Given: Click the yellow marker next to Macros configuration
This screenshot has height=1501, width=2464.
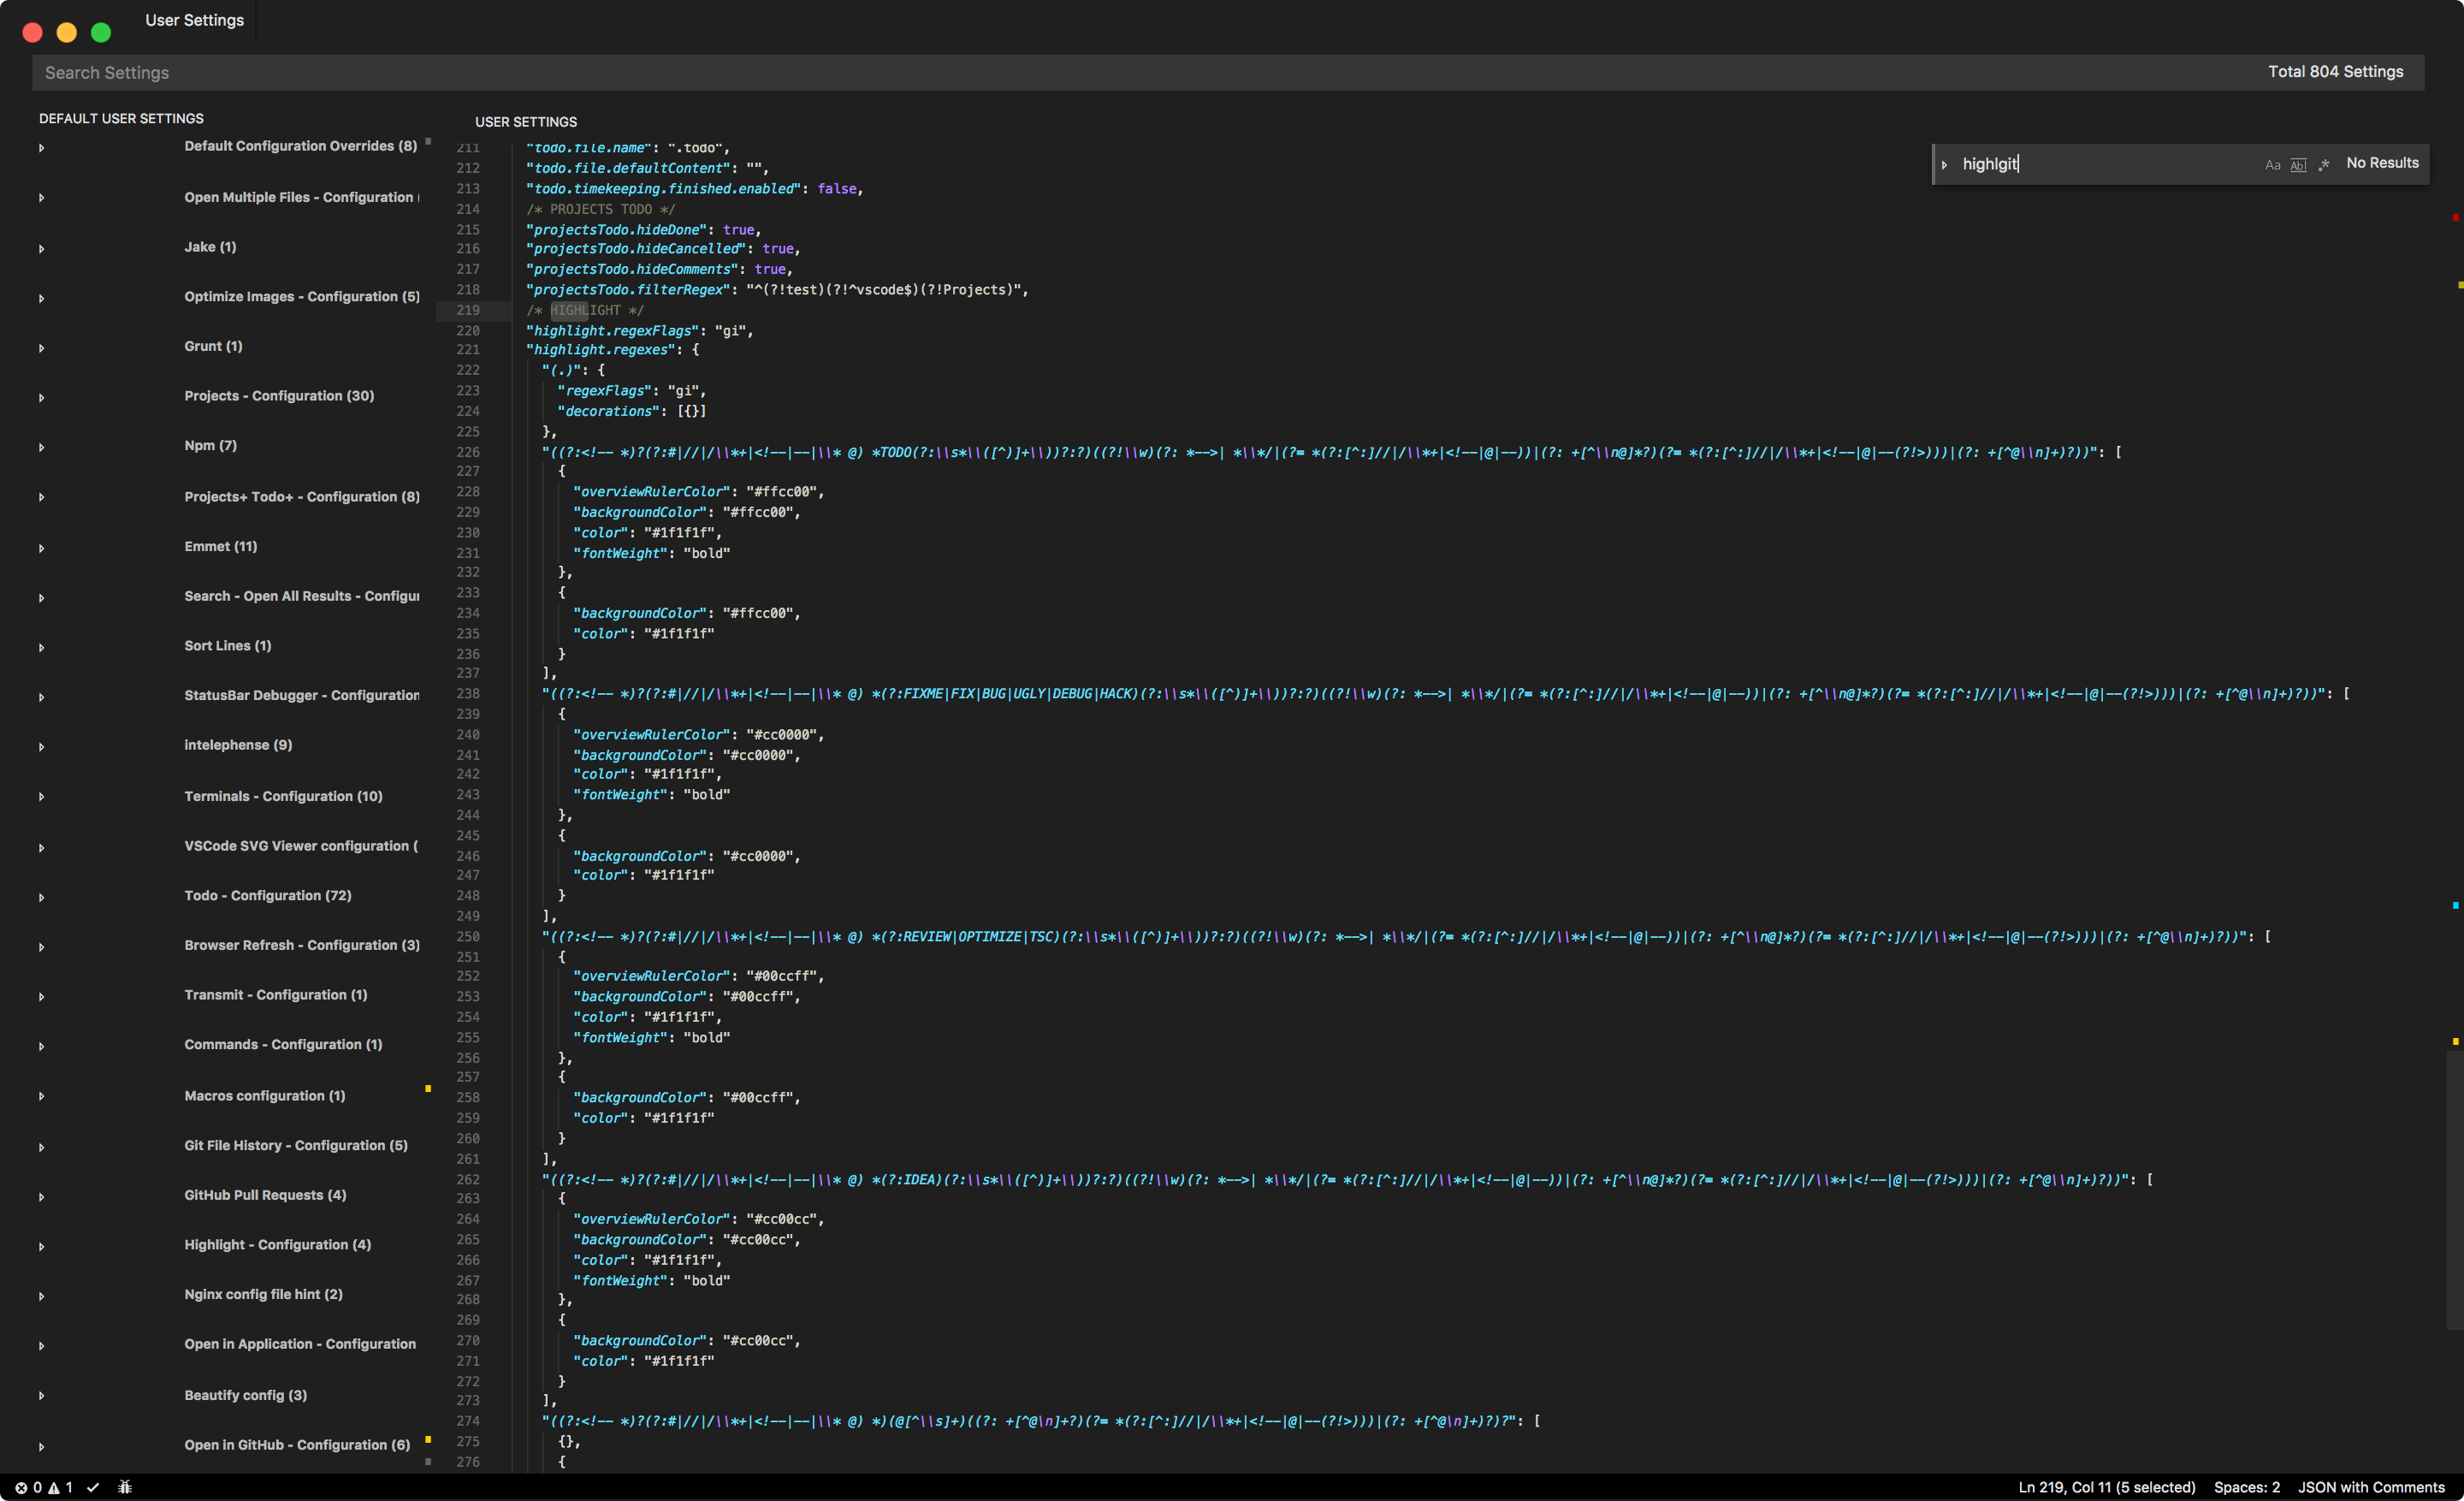Looking at the screenshot, I should pos(427,1088).
